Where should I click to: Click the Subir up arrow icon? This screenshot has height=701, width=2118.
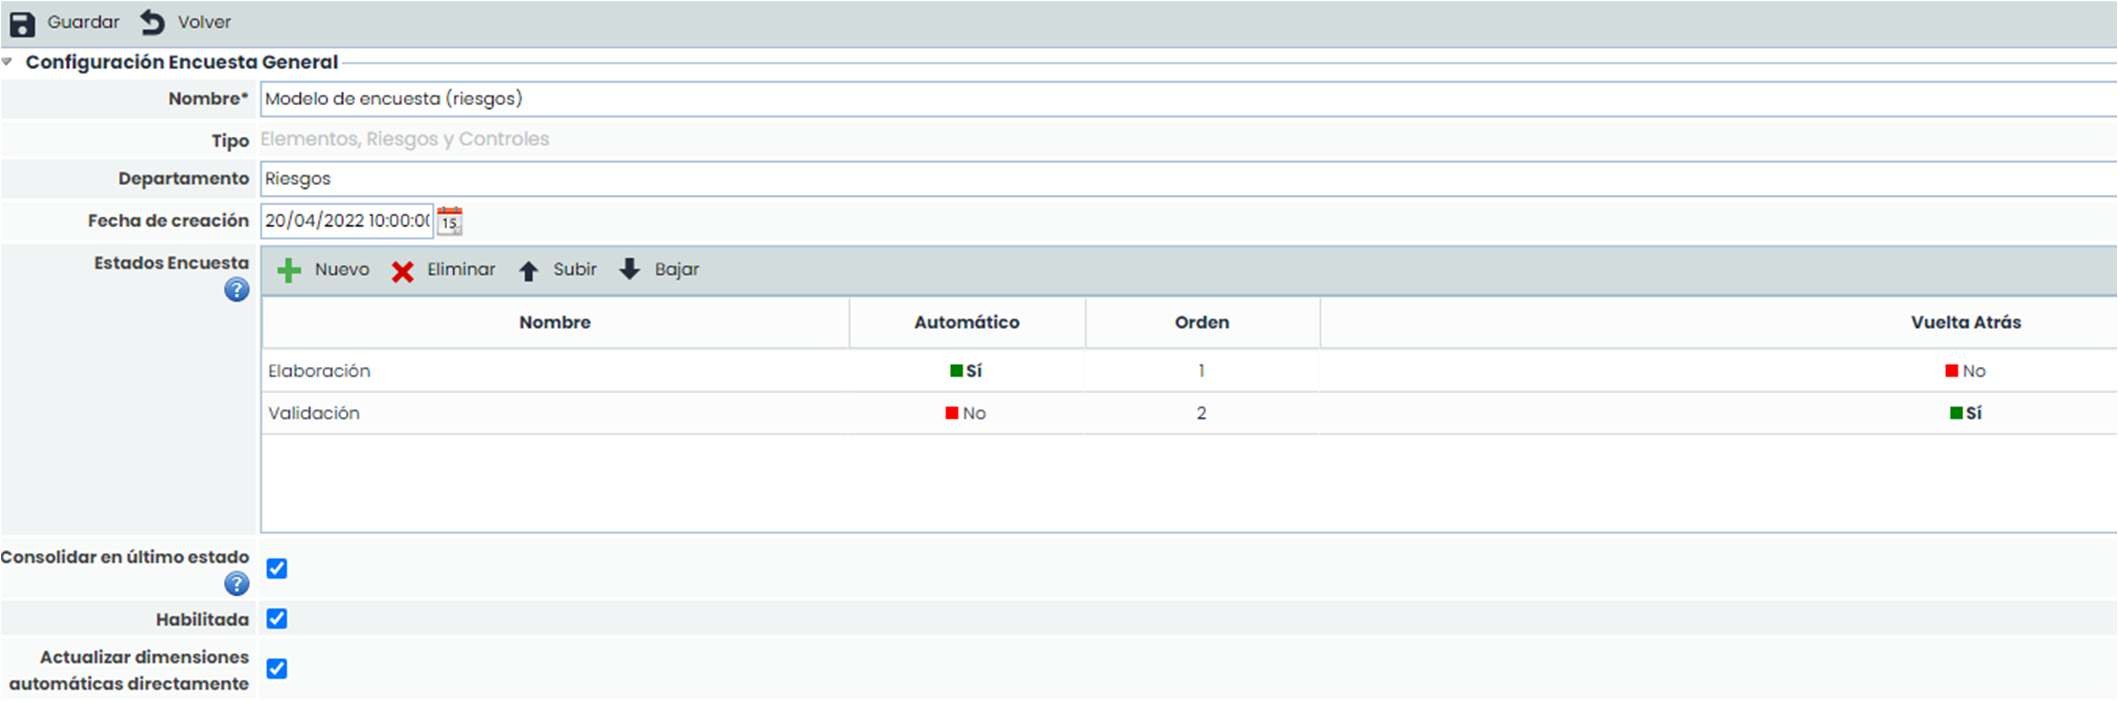pos(529,271)
